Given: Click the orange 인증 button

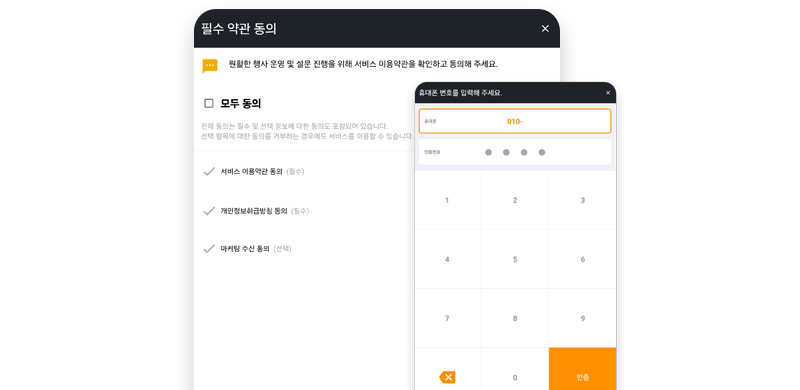Looking at the screenshot, I should tap(583, 369).
